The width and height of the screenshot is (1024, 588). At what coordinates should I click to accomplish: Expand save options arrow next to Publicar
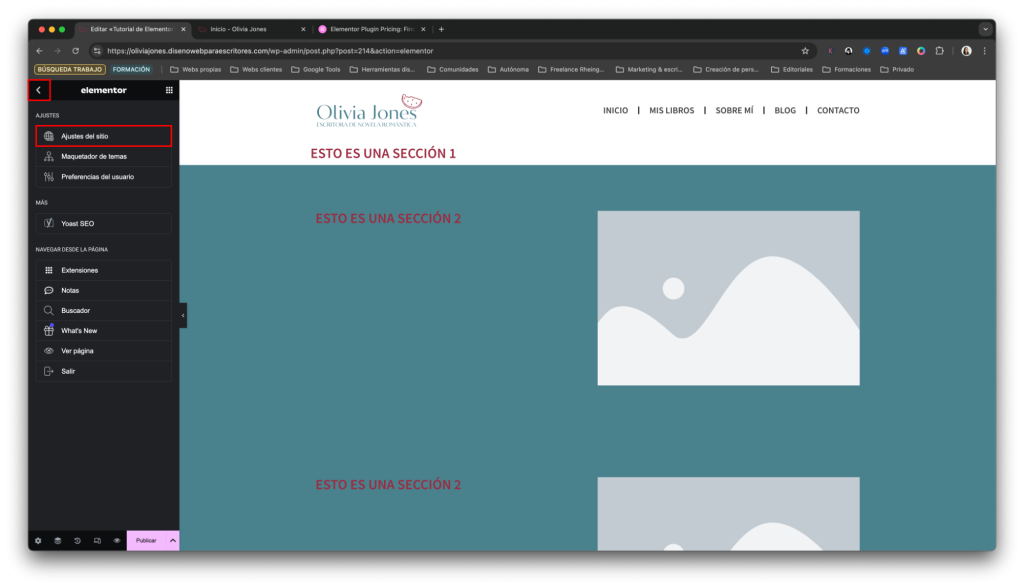(172, 540)
